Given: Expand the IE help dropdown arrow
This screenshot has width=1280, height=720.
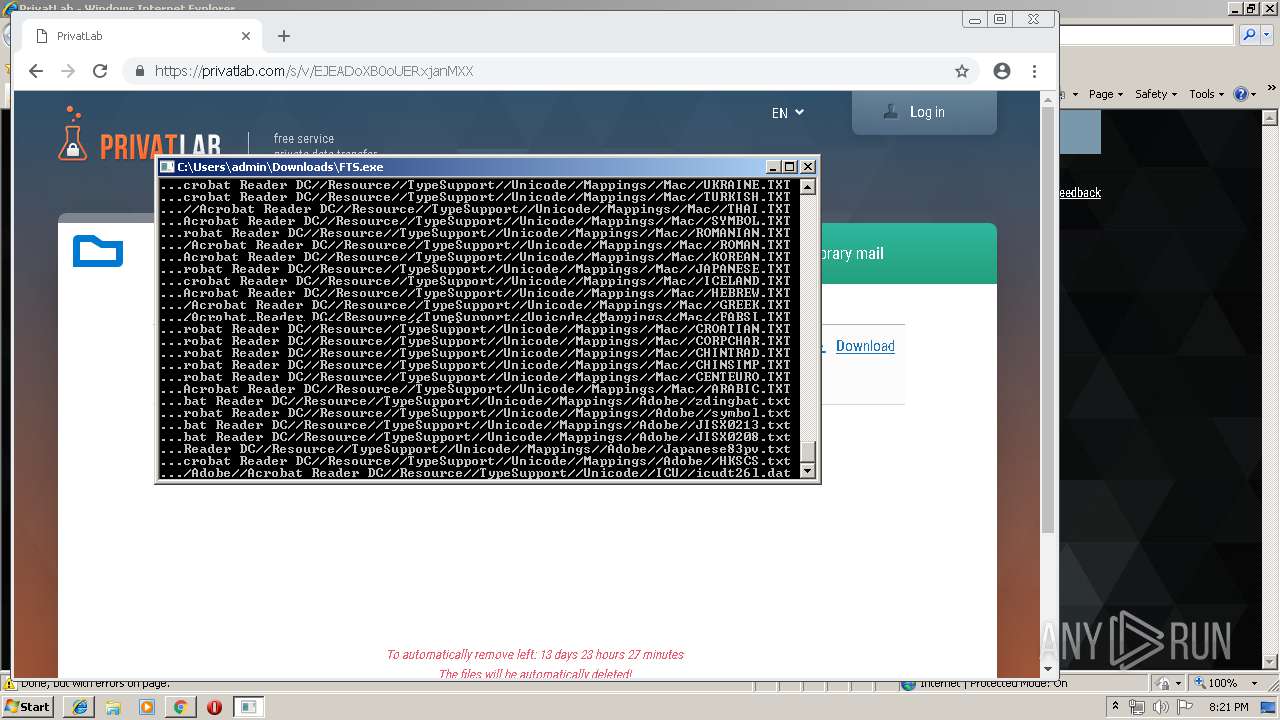Looking at the screenshot, I should coord(1254,94).
